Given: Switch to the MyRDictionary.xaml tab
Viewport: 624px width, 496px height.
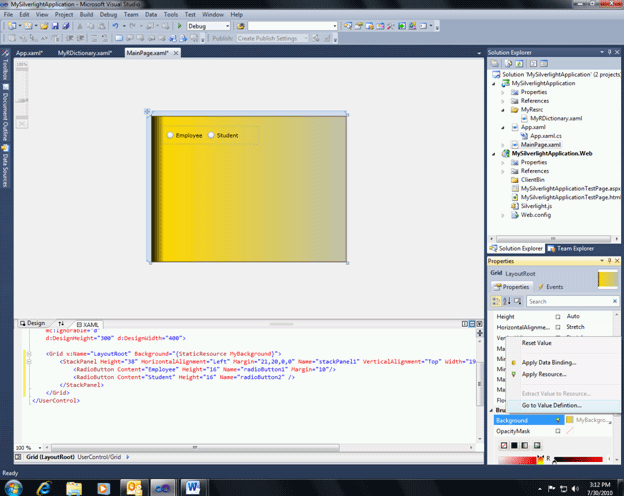Looking at the screenshot, I should point(84,52).
